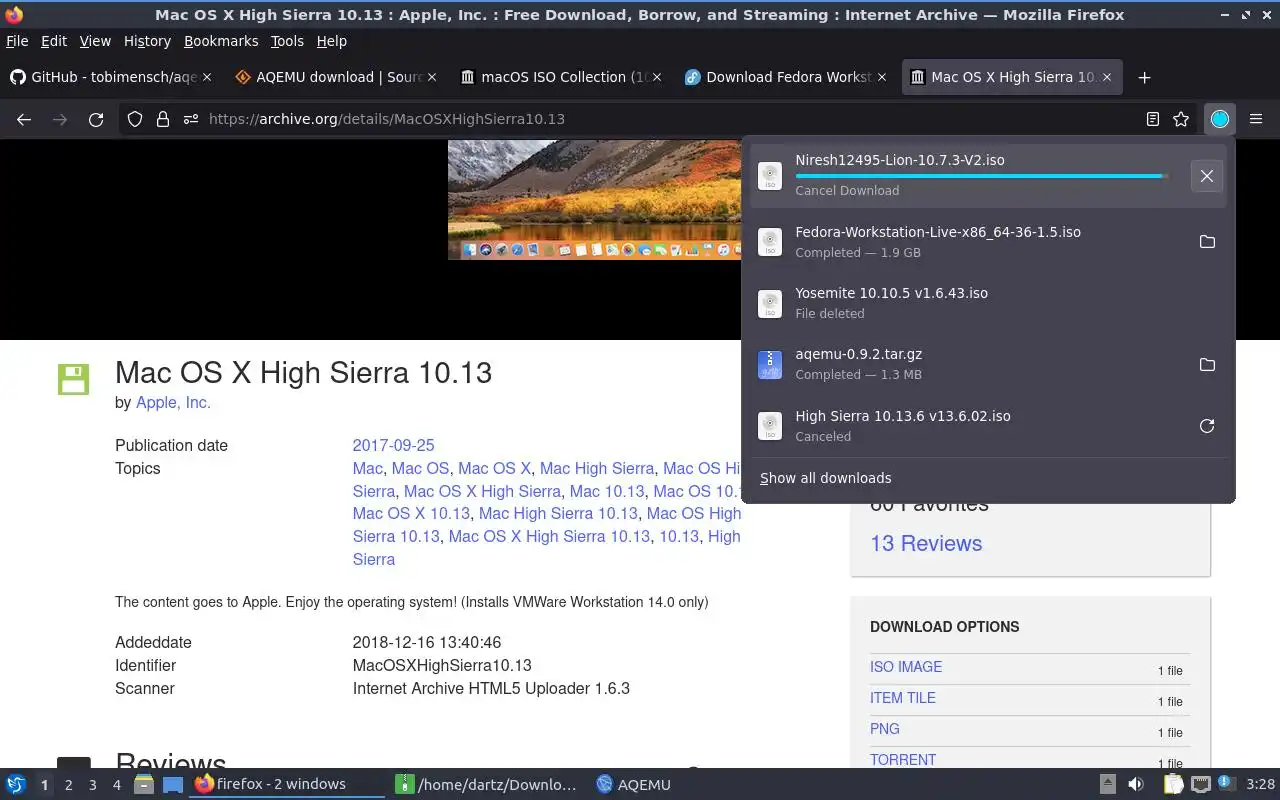
Task: Click Show all downloads
Action: click(x=825, y=478)
